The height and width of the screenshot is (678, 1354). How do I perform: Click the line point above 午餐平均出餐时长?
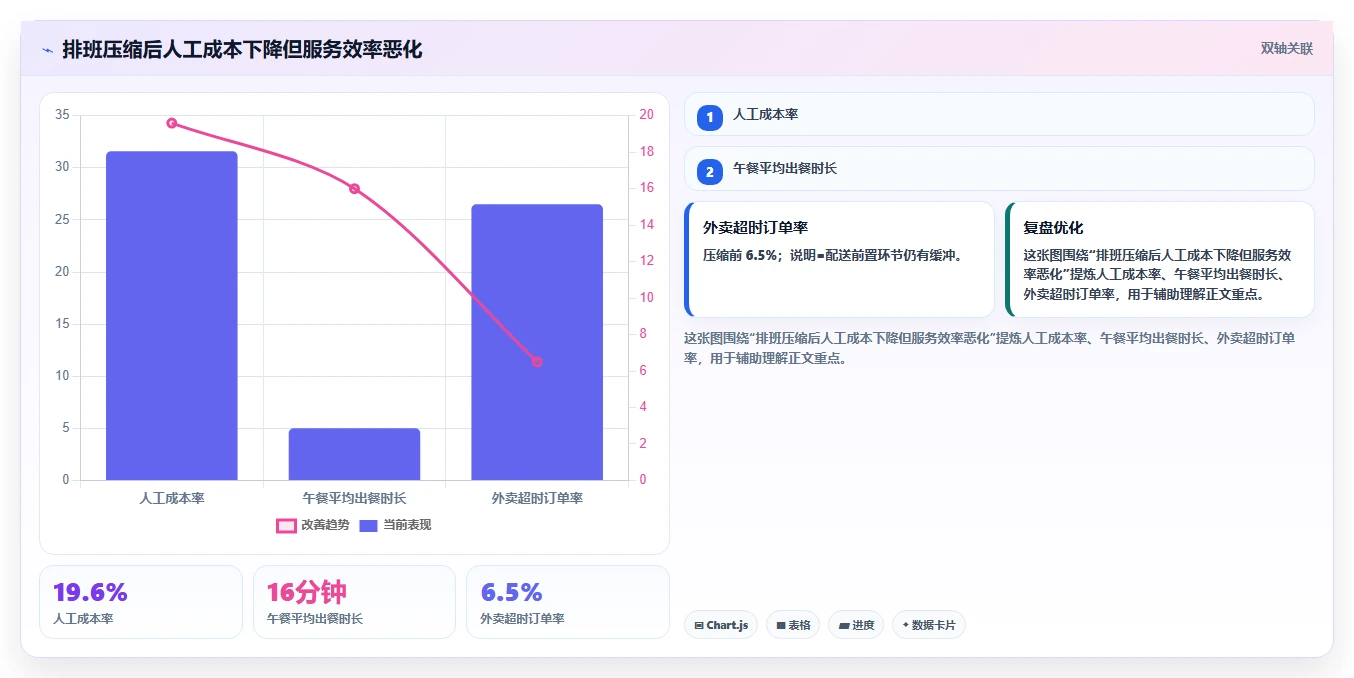point(354,189)
